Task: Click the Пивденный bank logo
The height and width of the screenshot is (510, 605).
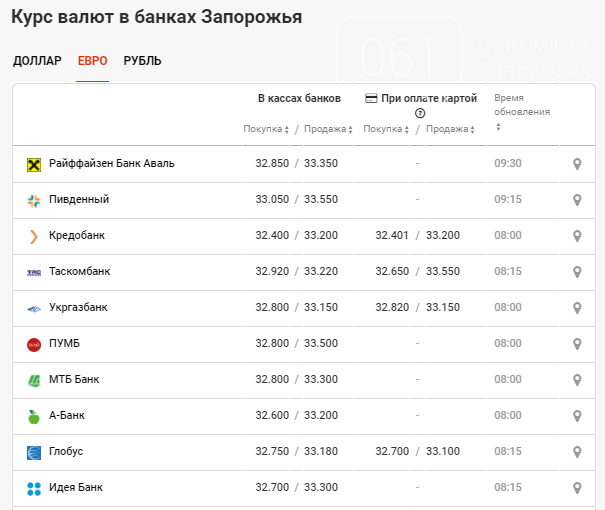Action: [34, 200]
